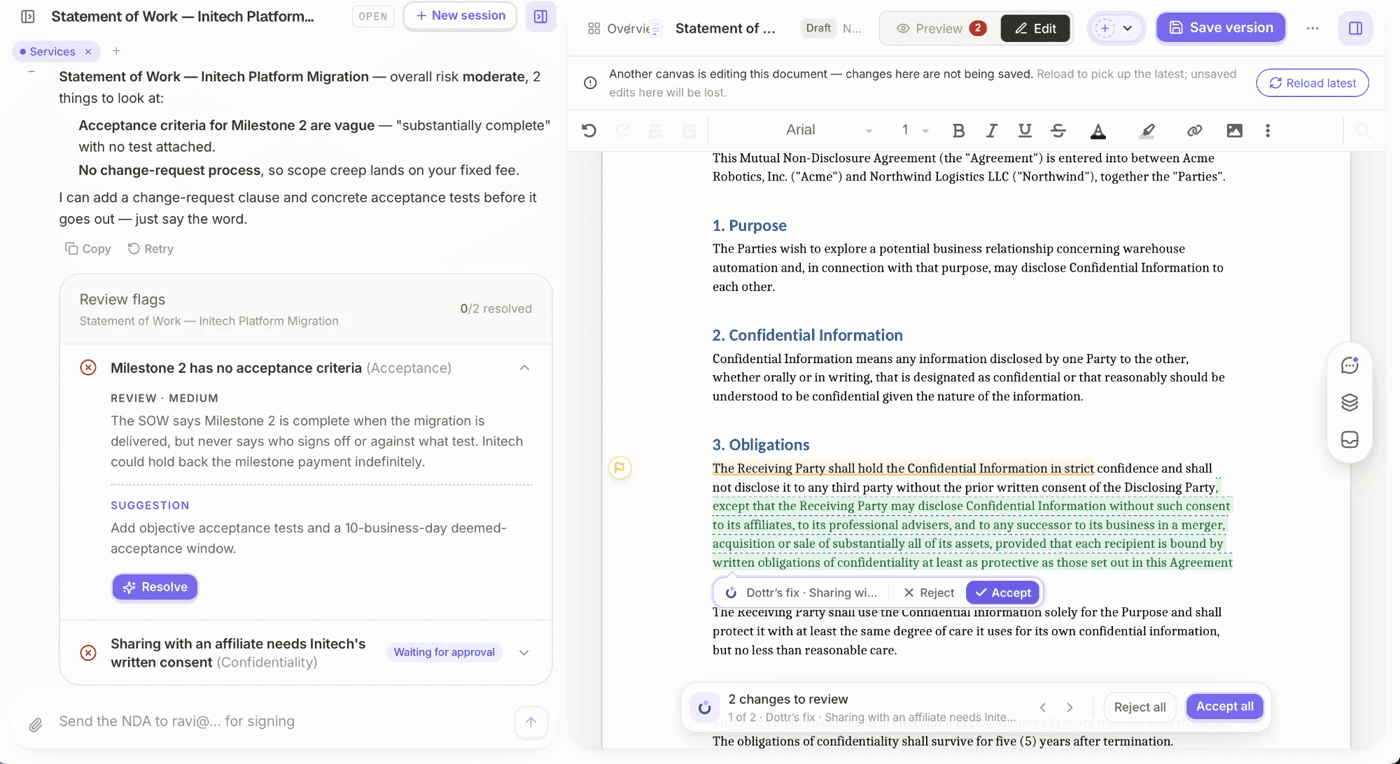Click the underline icon
Image resolution: width=1400 pixels, height=764 pixels.
pyautogui.click(x=1024, y=130)
